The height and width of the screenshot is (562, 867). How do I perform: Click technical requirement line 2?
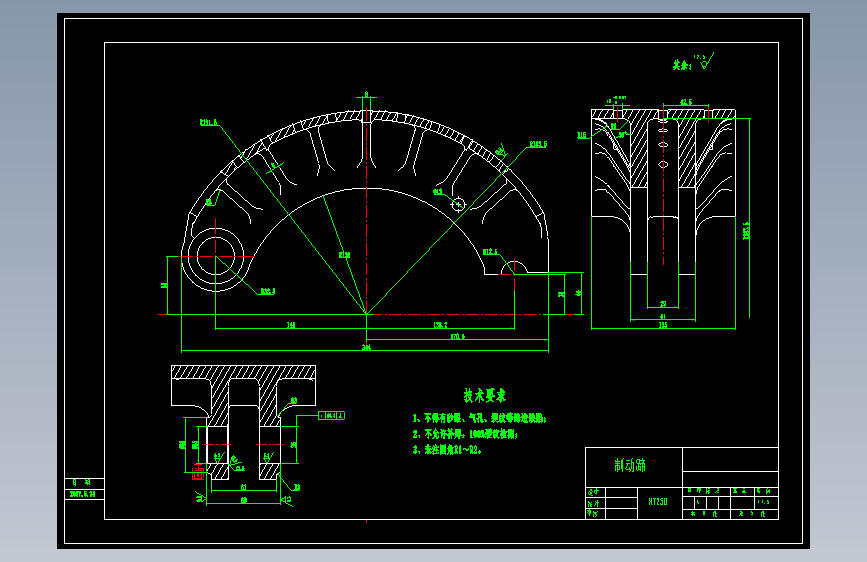(465, 434)
